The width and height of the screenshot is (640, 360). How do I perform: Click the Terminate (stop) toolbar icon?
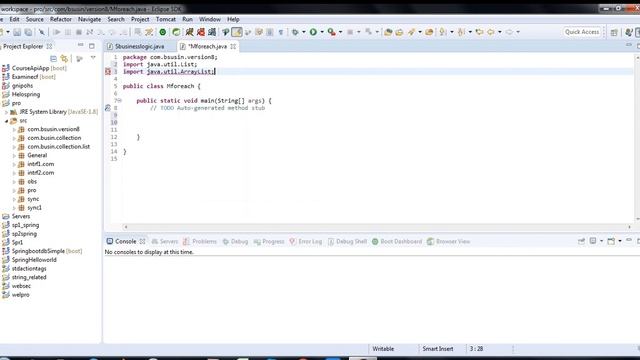click(x=79, y=32)
